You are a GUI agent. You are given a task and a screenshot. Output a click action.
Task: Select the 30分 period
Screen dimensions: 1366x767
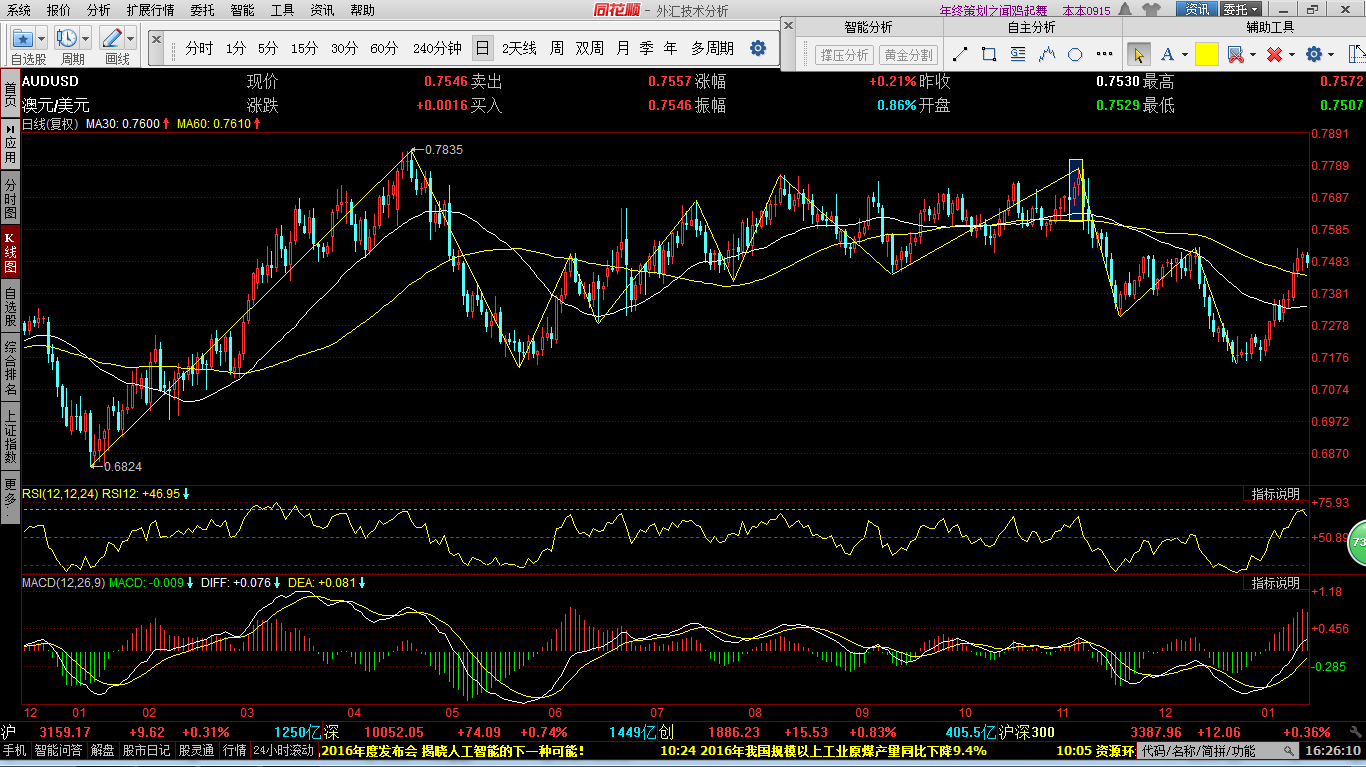pyautogui.click(x=344, y=48)
